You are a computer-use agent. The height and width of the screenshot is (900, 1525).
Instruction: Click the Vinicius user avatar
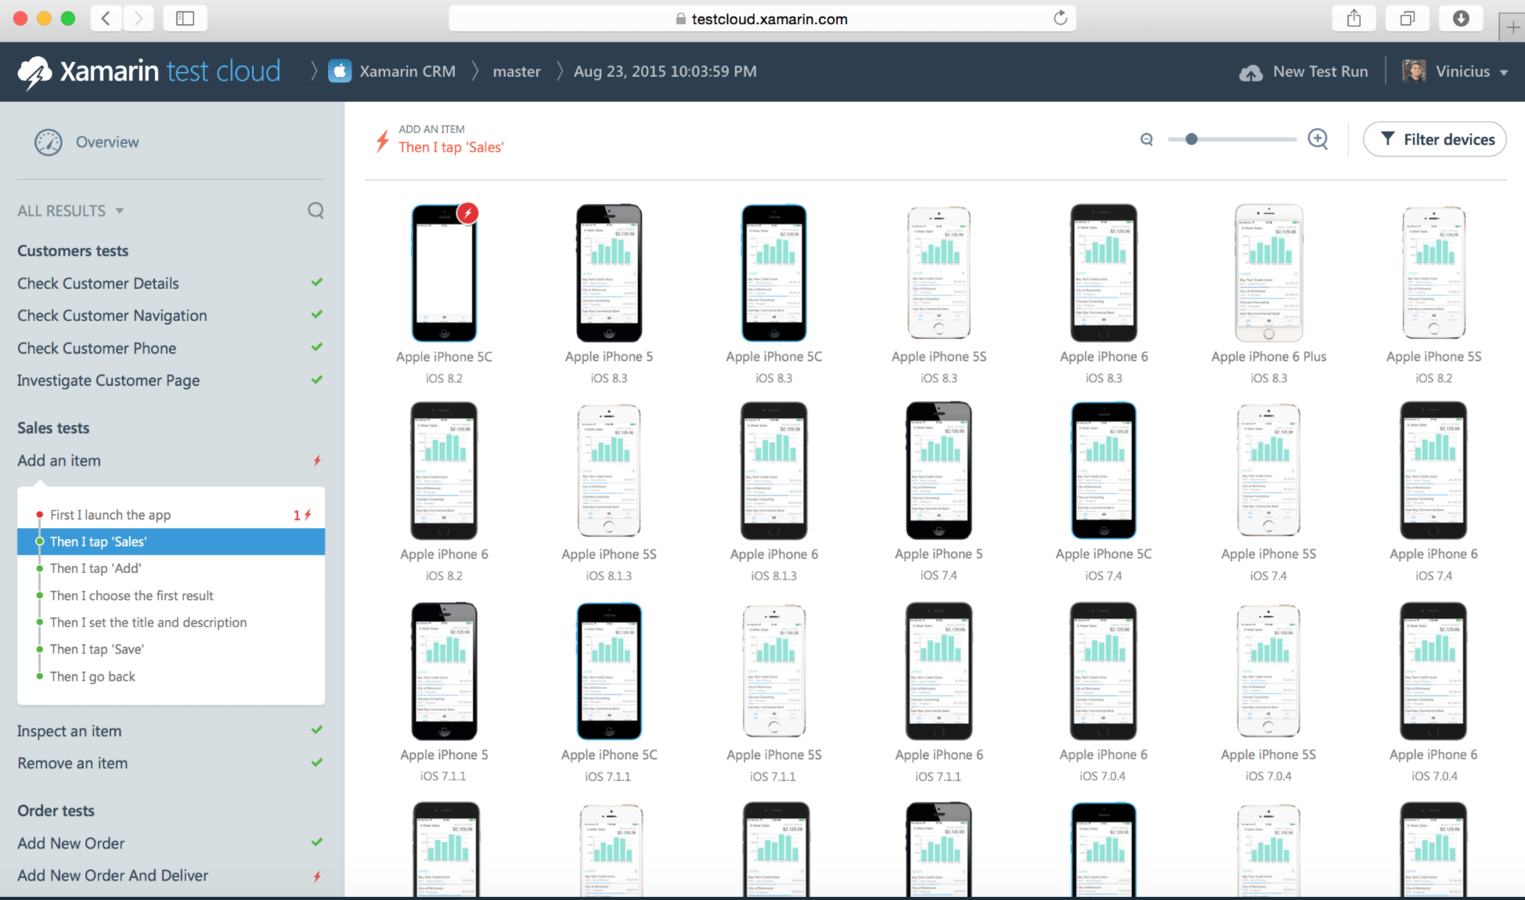click(1414, 71)
